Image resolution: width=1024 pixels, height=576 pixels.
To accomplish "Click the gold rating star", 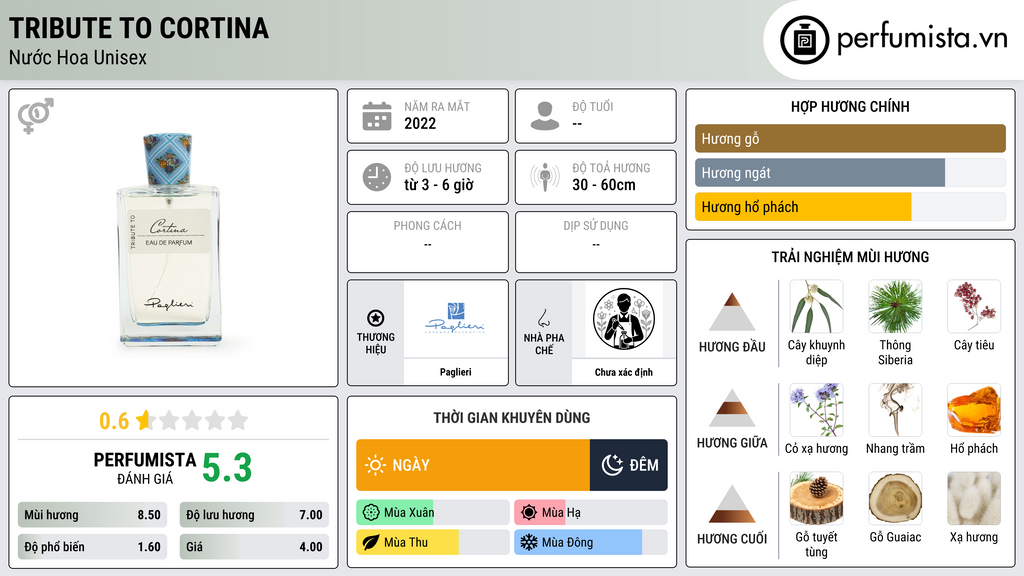I will click(144, 420).
